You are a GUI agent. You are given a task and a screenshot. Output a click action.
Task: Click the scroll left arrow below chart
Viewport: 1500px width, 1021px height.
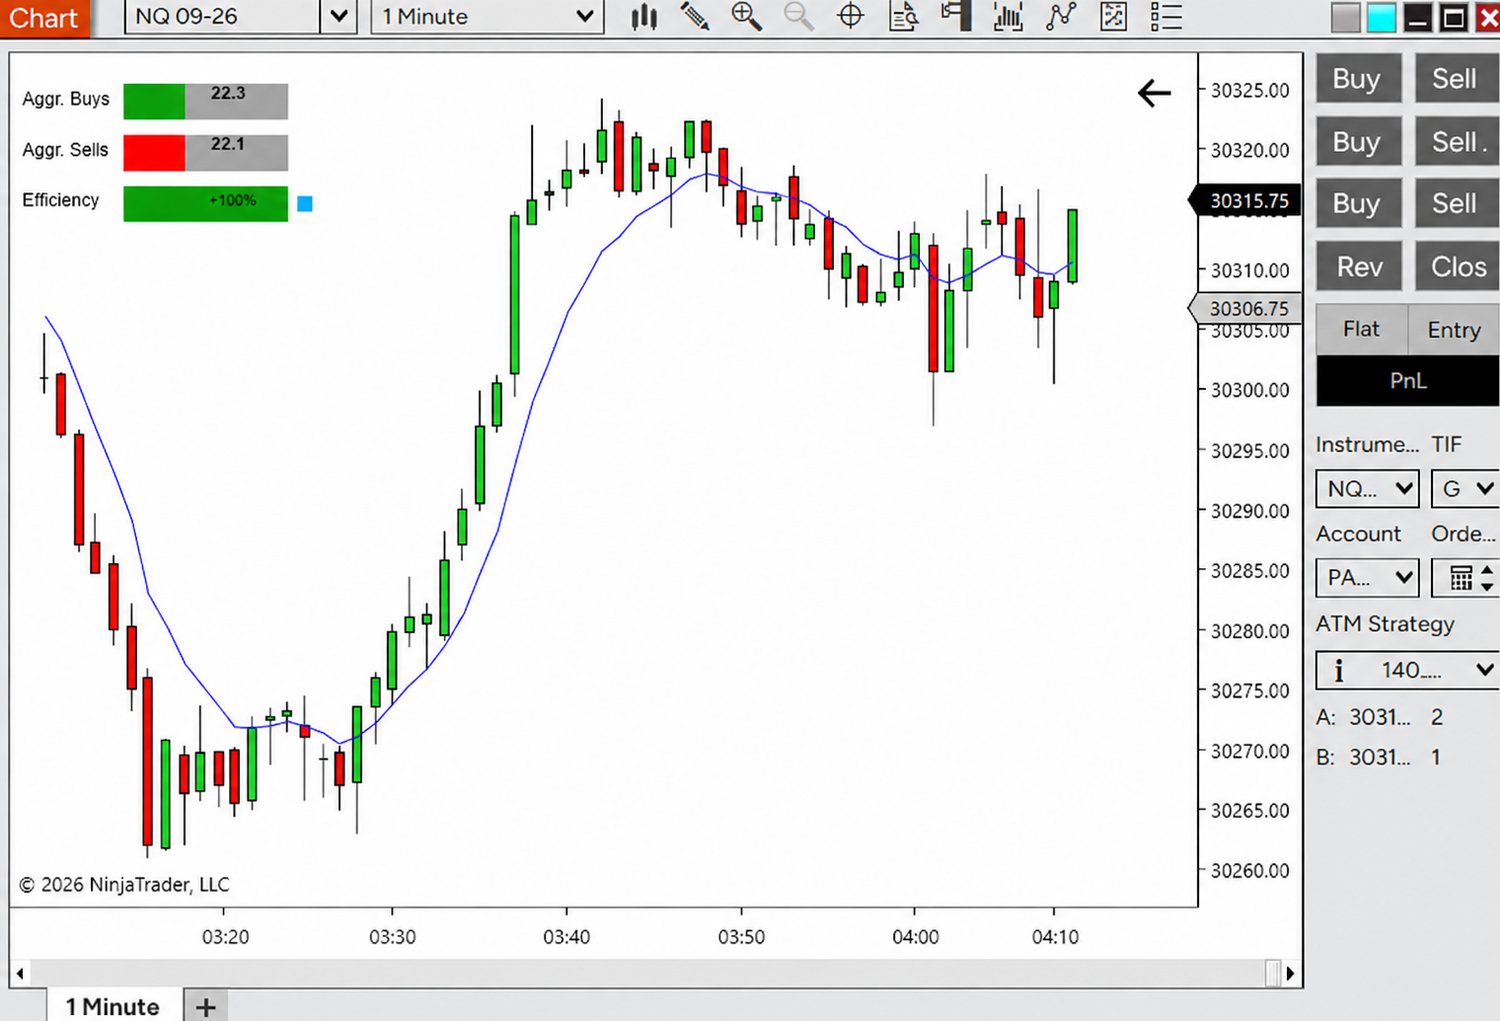click(x=20, y=973)
